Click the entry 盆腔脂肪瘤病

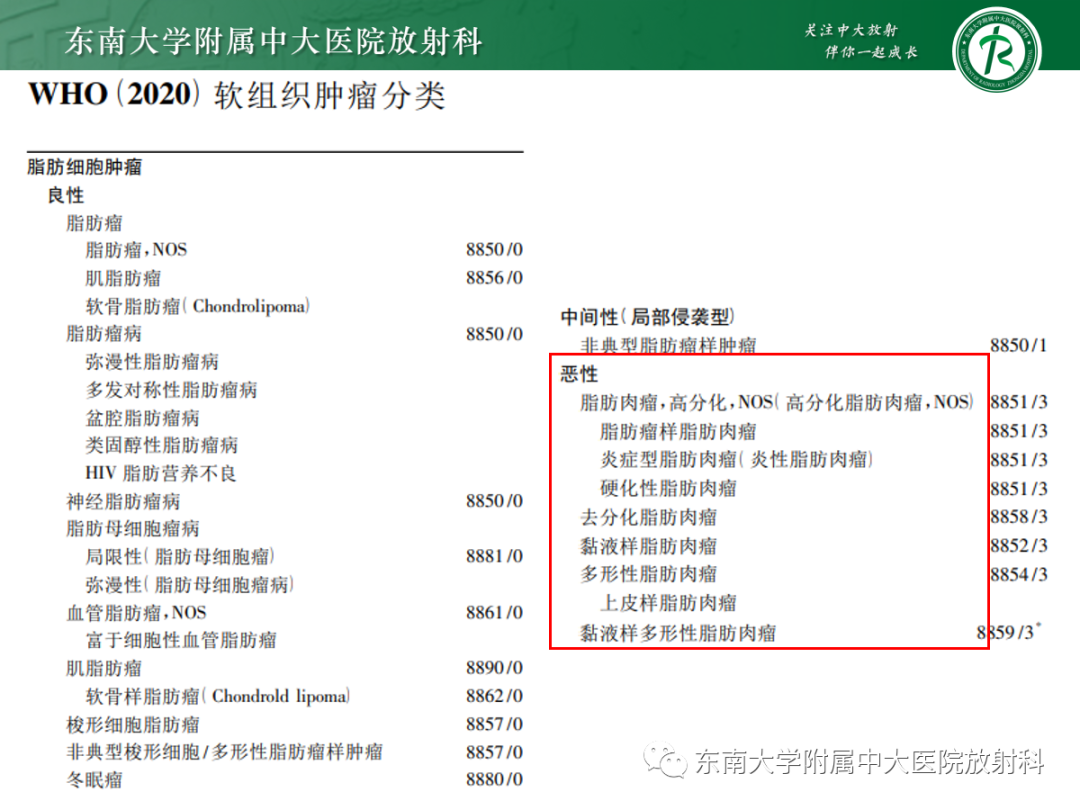(x=142, y=417)
